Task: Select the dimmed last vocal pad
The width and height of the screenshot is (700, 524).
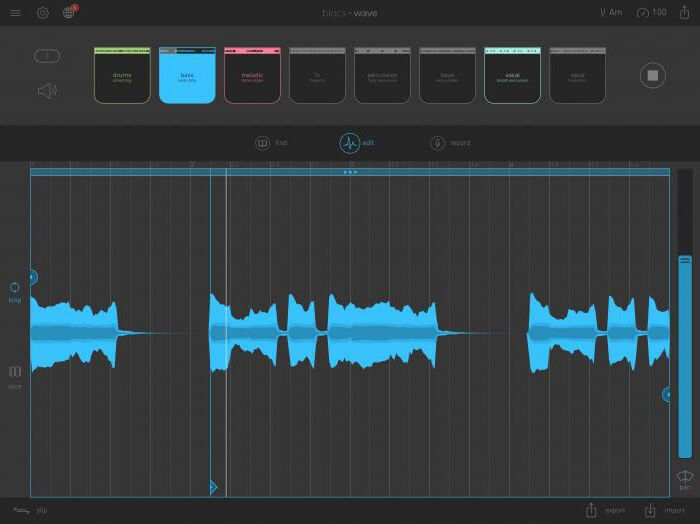Action: tap(577, 75)
